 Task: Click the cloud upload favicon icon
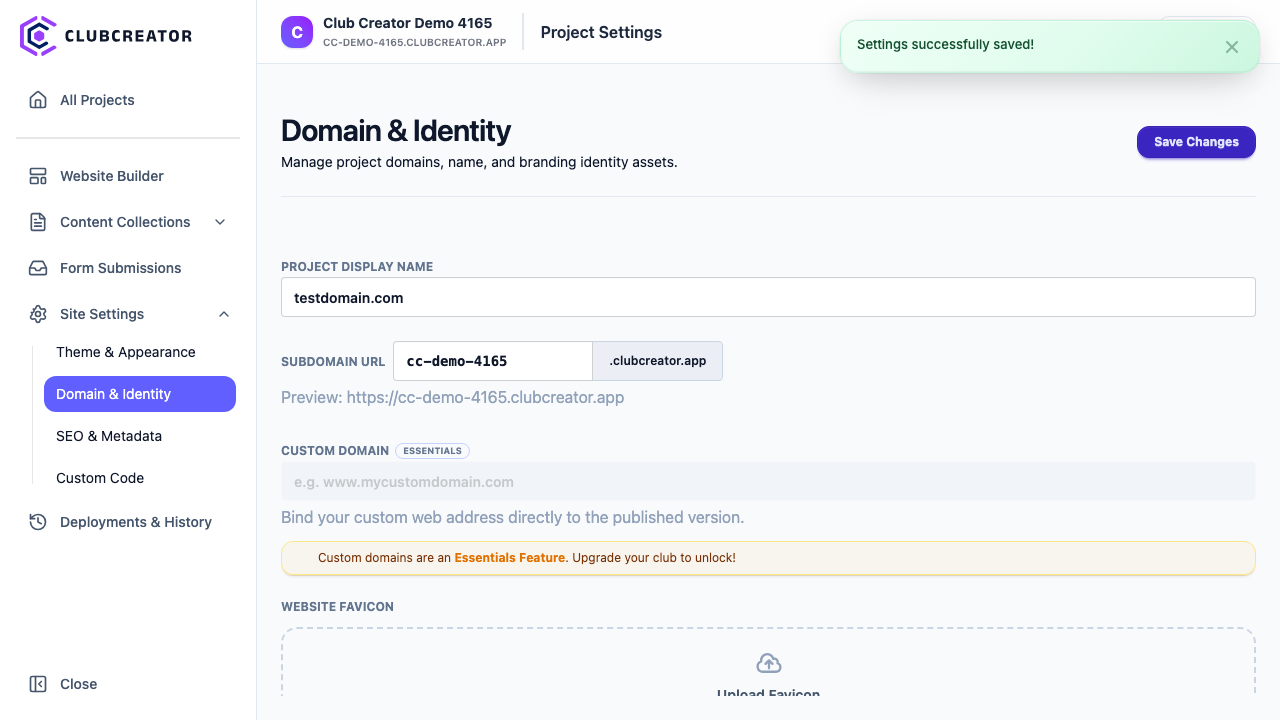(768, 663)
